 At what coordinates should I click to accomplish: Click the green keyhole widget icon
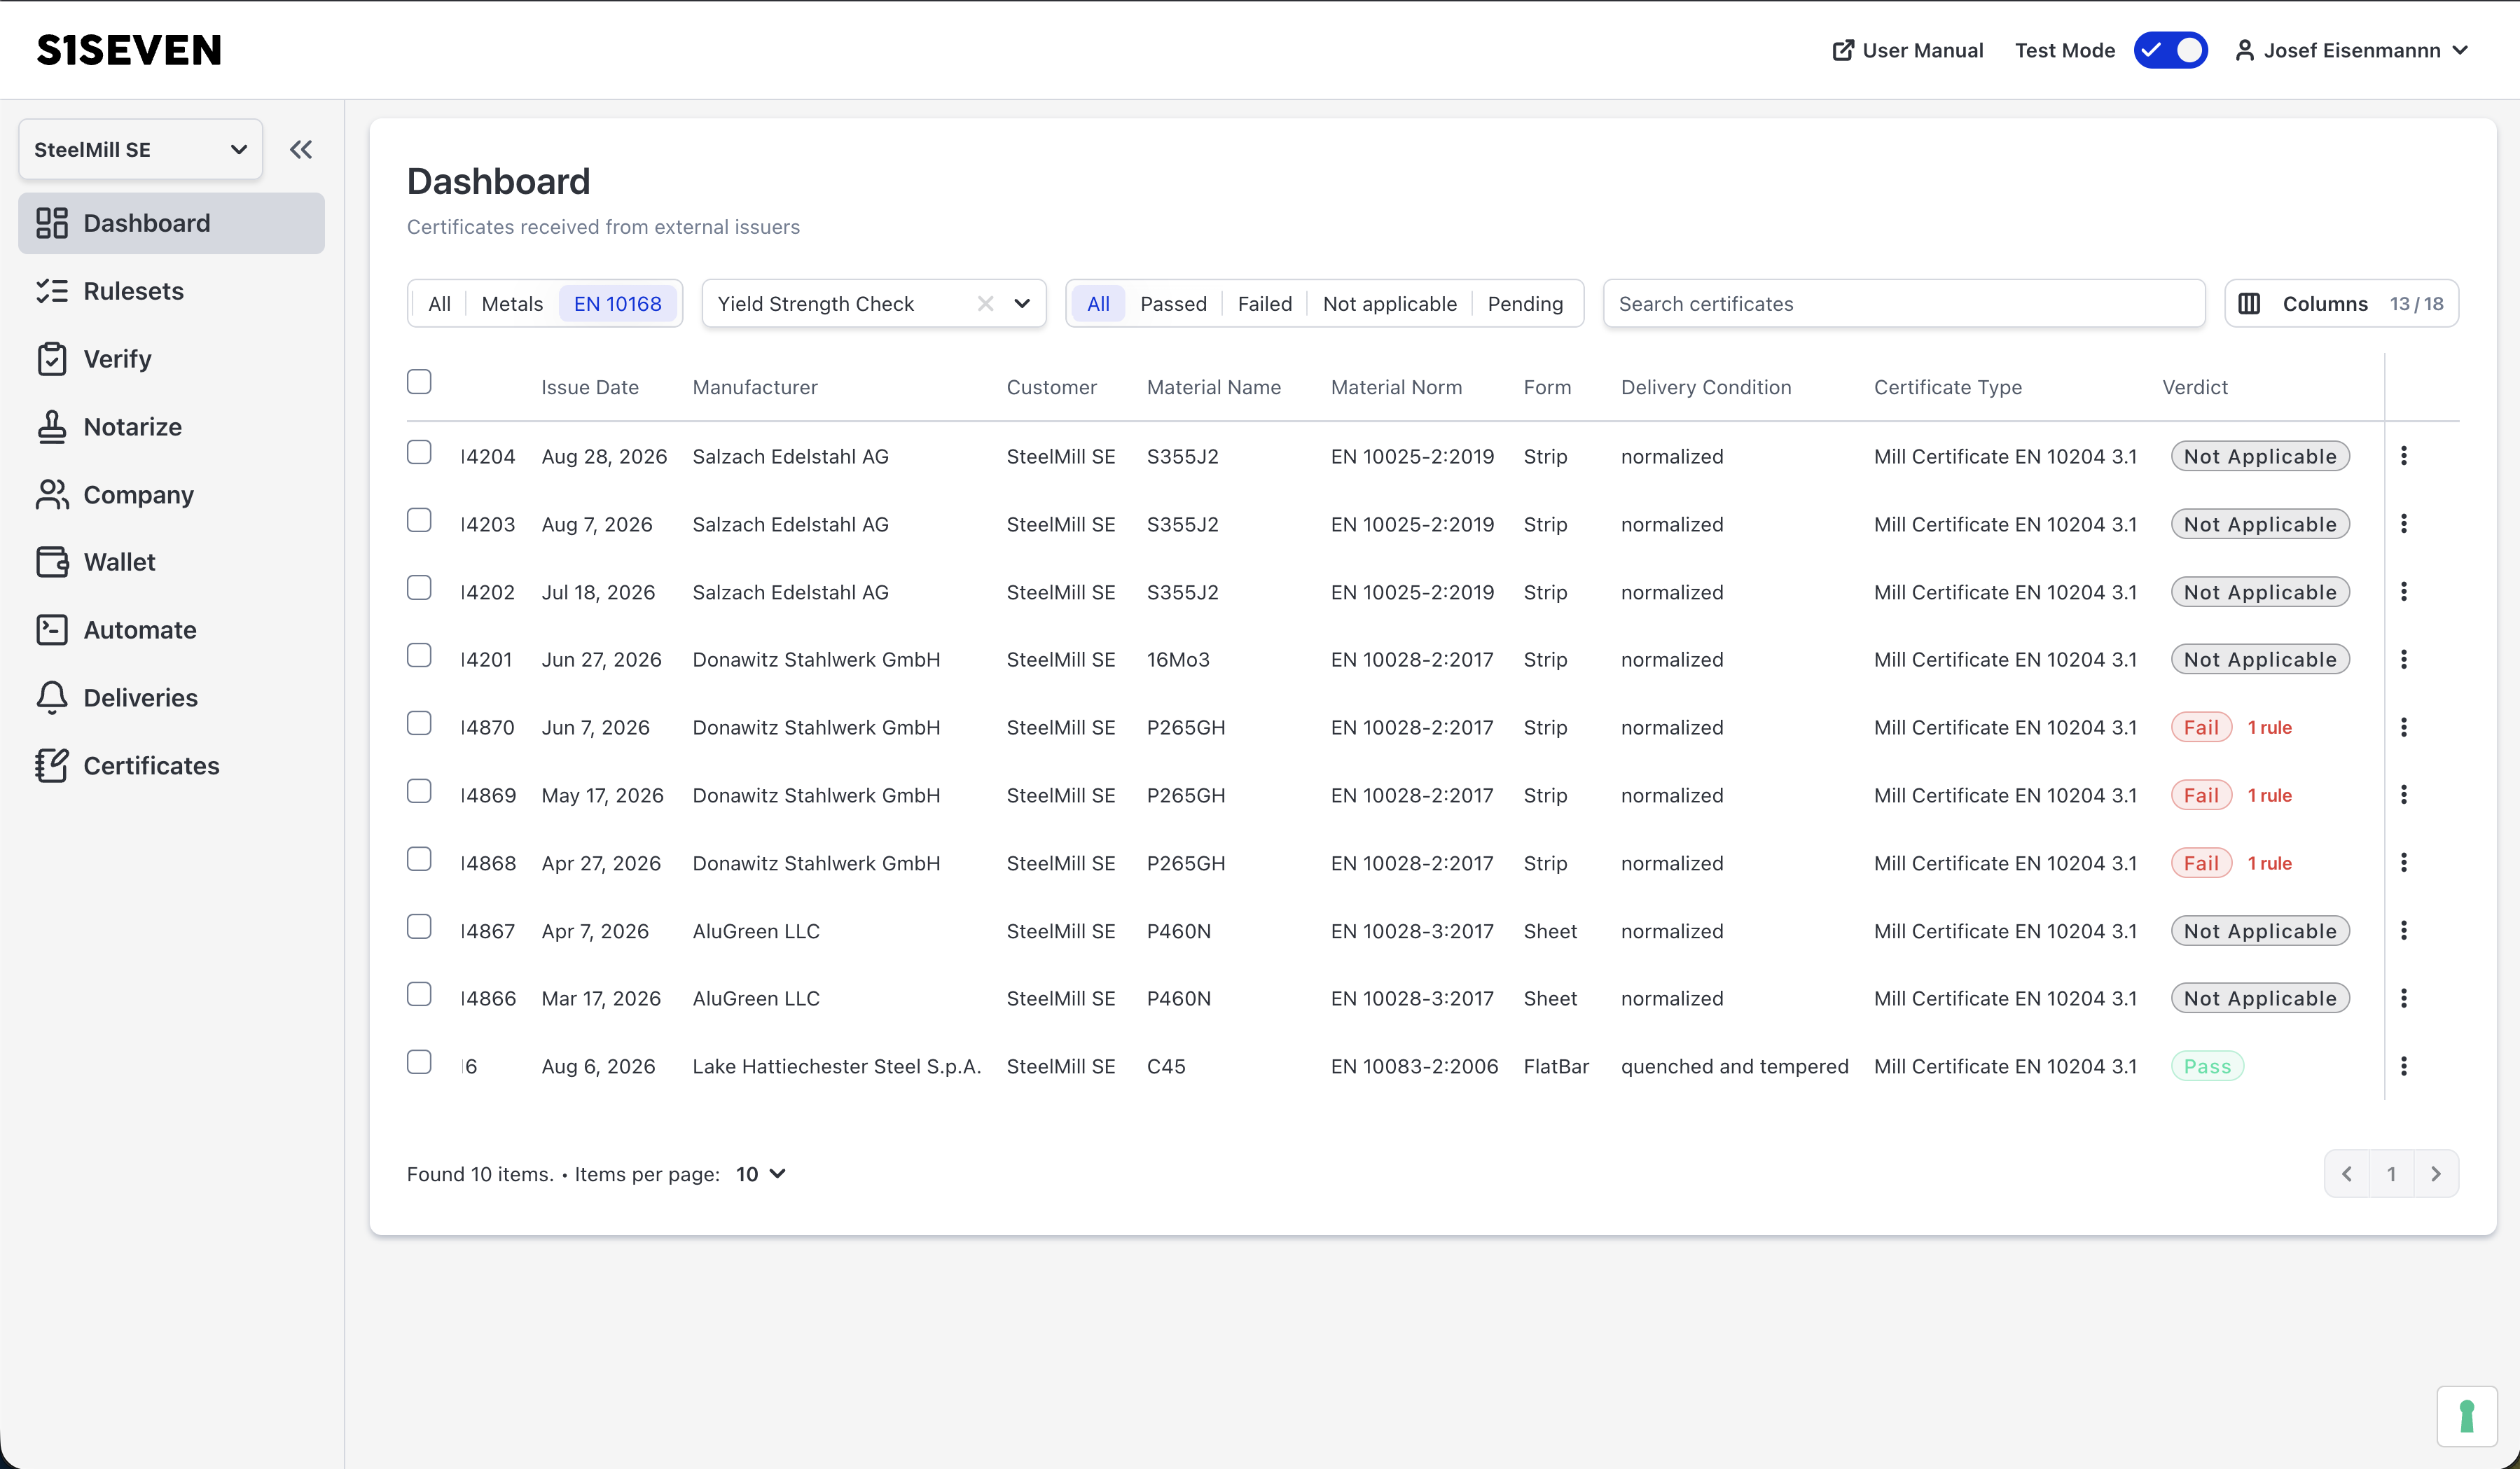pos(2467,1416)
